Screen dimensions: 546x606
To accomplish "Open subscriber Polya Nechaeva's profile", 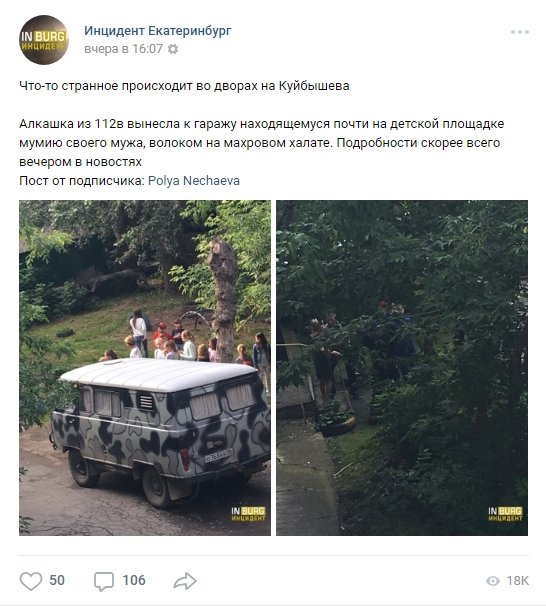I will click(x=194, y=180).
